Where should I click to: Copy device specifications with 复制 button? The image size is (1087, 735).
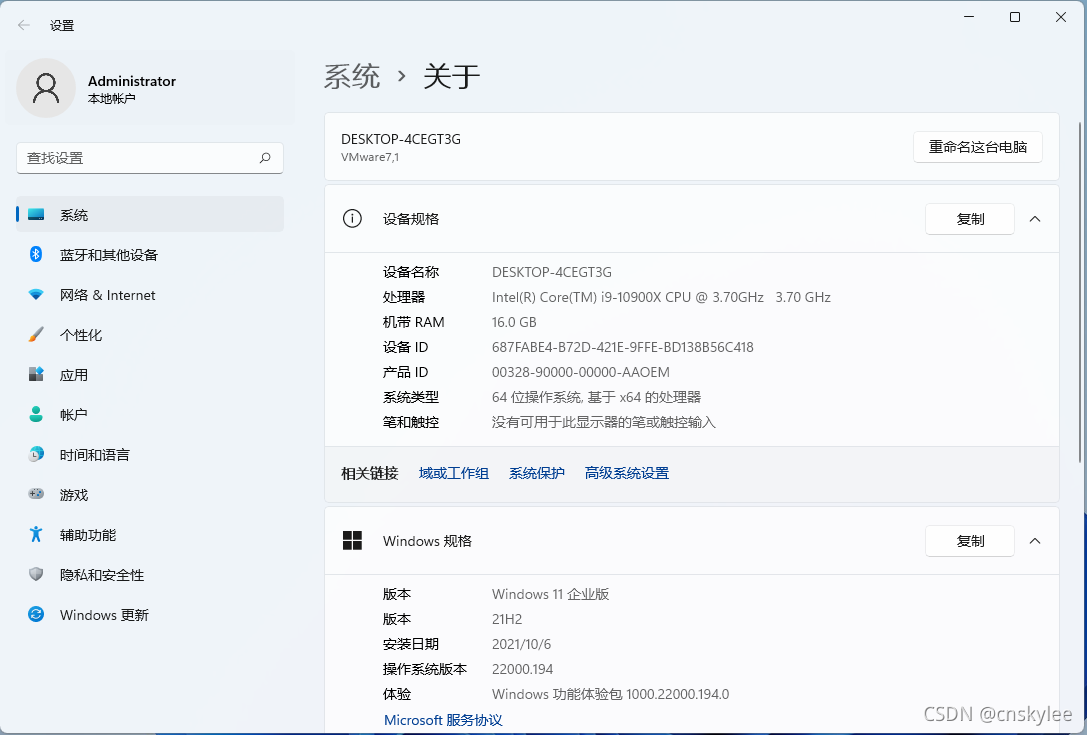coord(970,219)
